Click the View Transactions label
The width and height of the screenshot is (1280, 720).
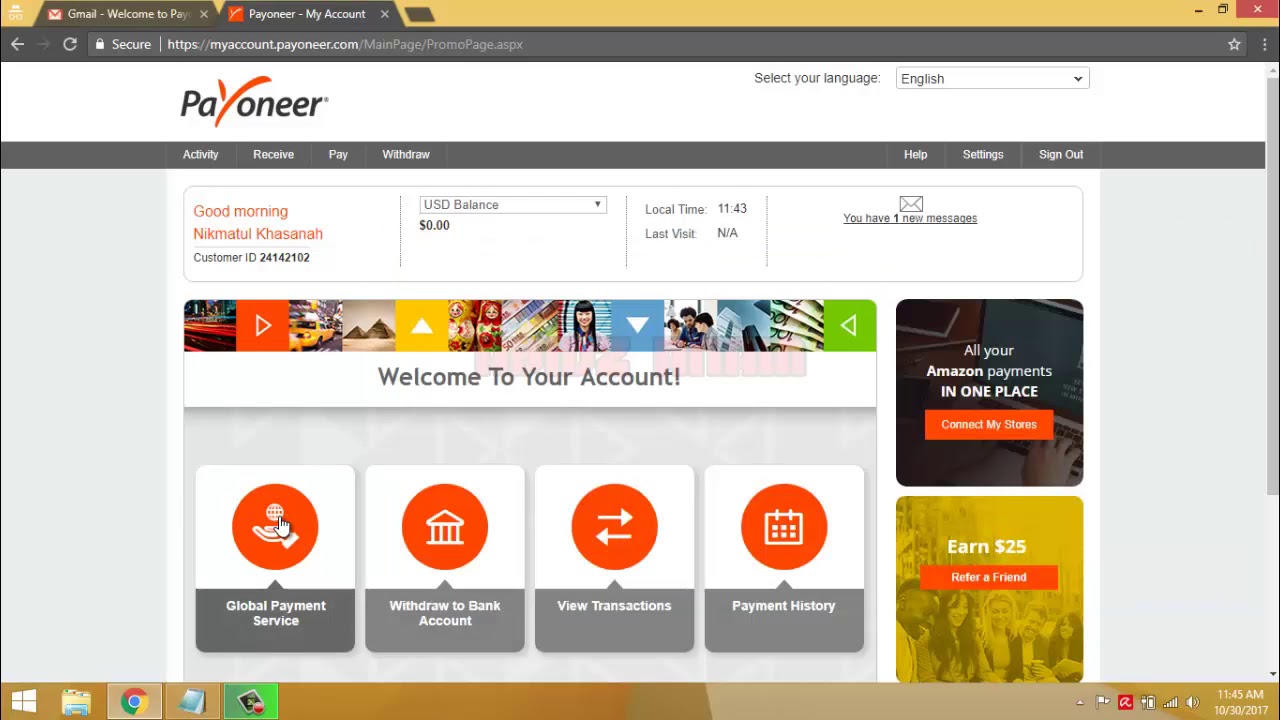[x=614, y=606]
